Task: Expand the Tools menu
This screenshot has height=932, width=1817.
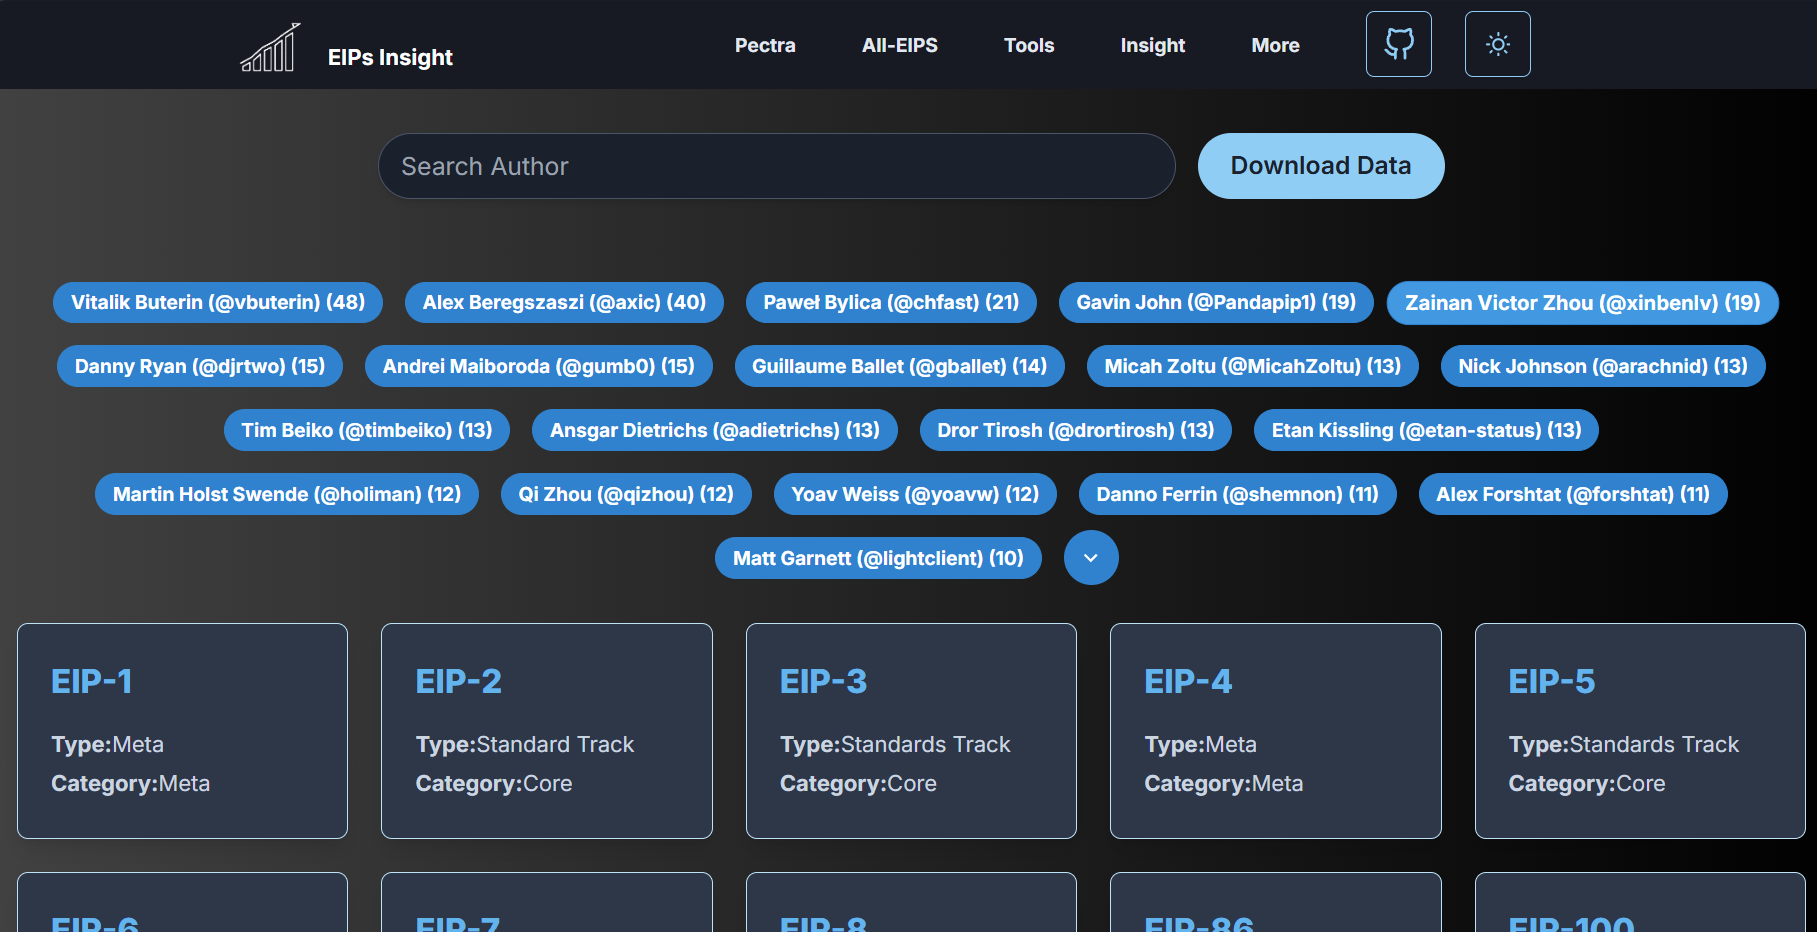Action: tap(1028, 45)
